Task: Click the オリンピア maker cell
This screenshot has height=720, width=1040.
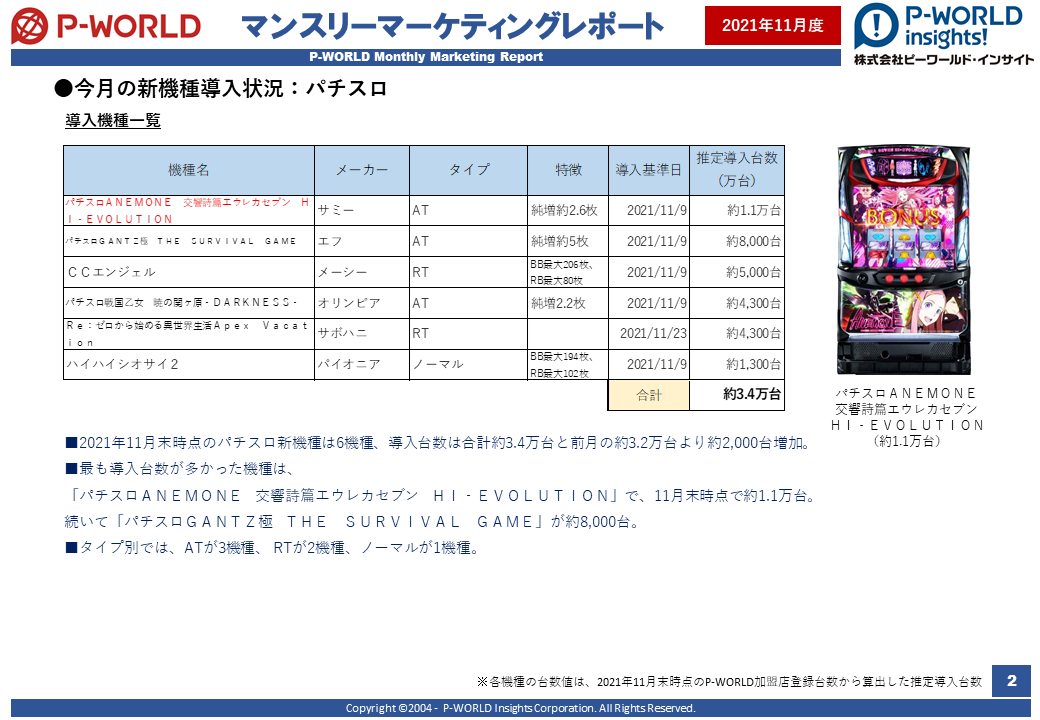Action: point(362,303)
